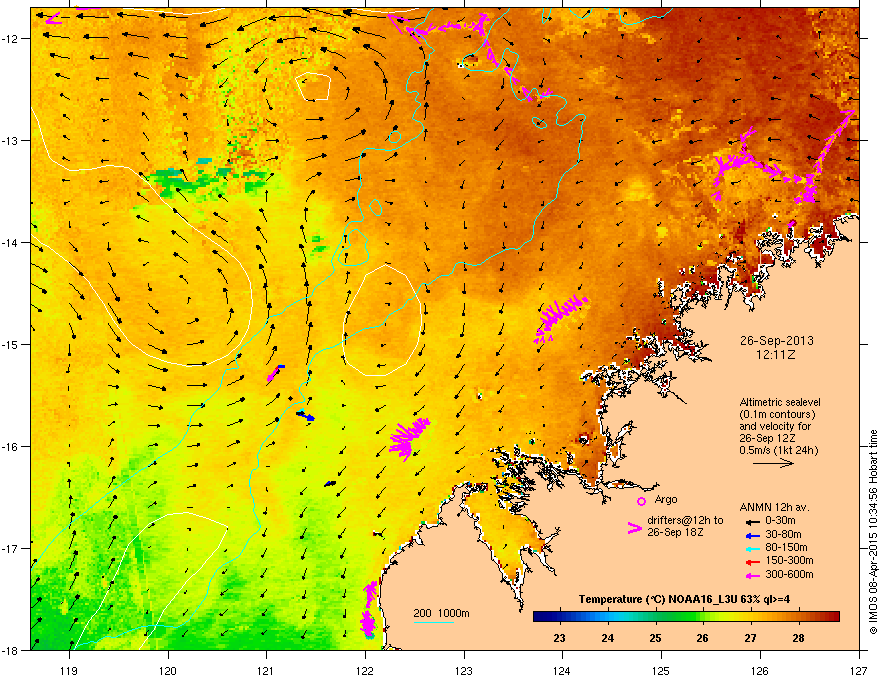Click the longitude axis label 127

859,670
